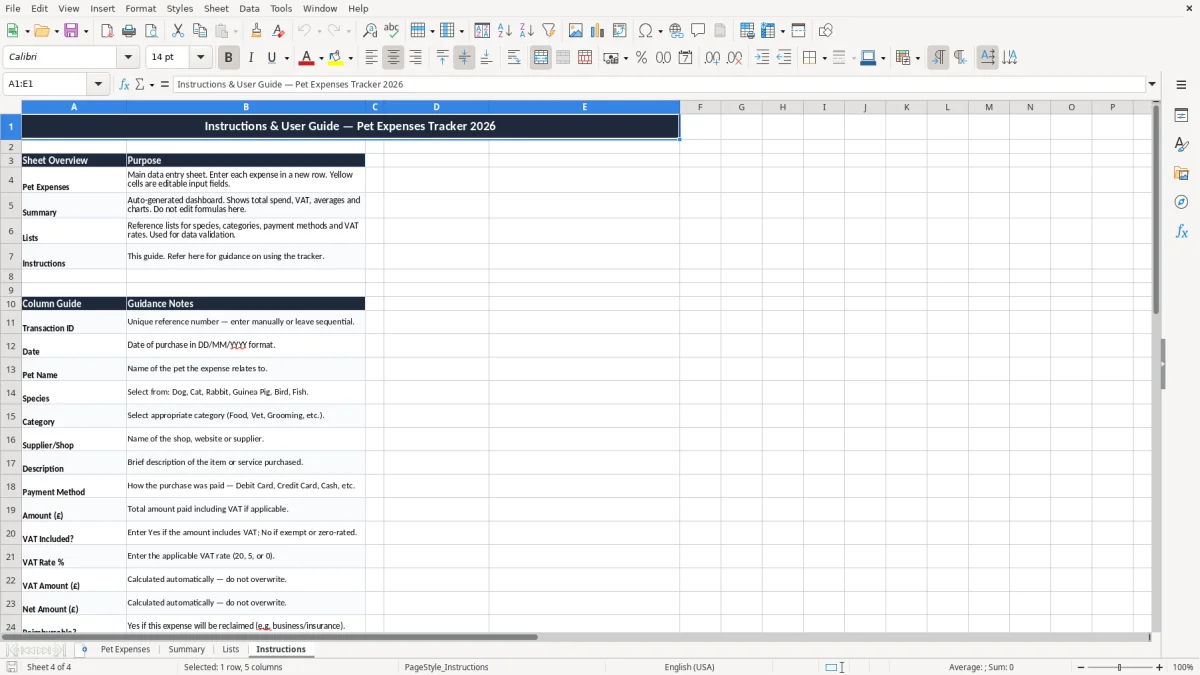Export directly as PDF

[107, 31]
